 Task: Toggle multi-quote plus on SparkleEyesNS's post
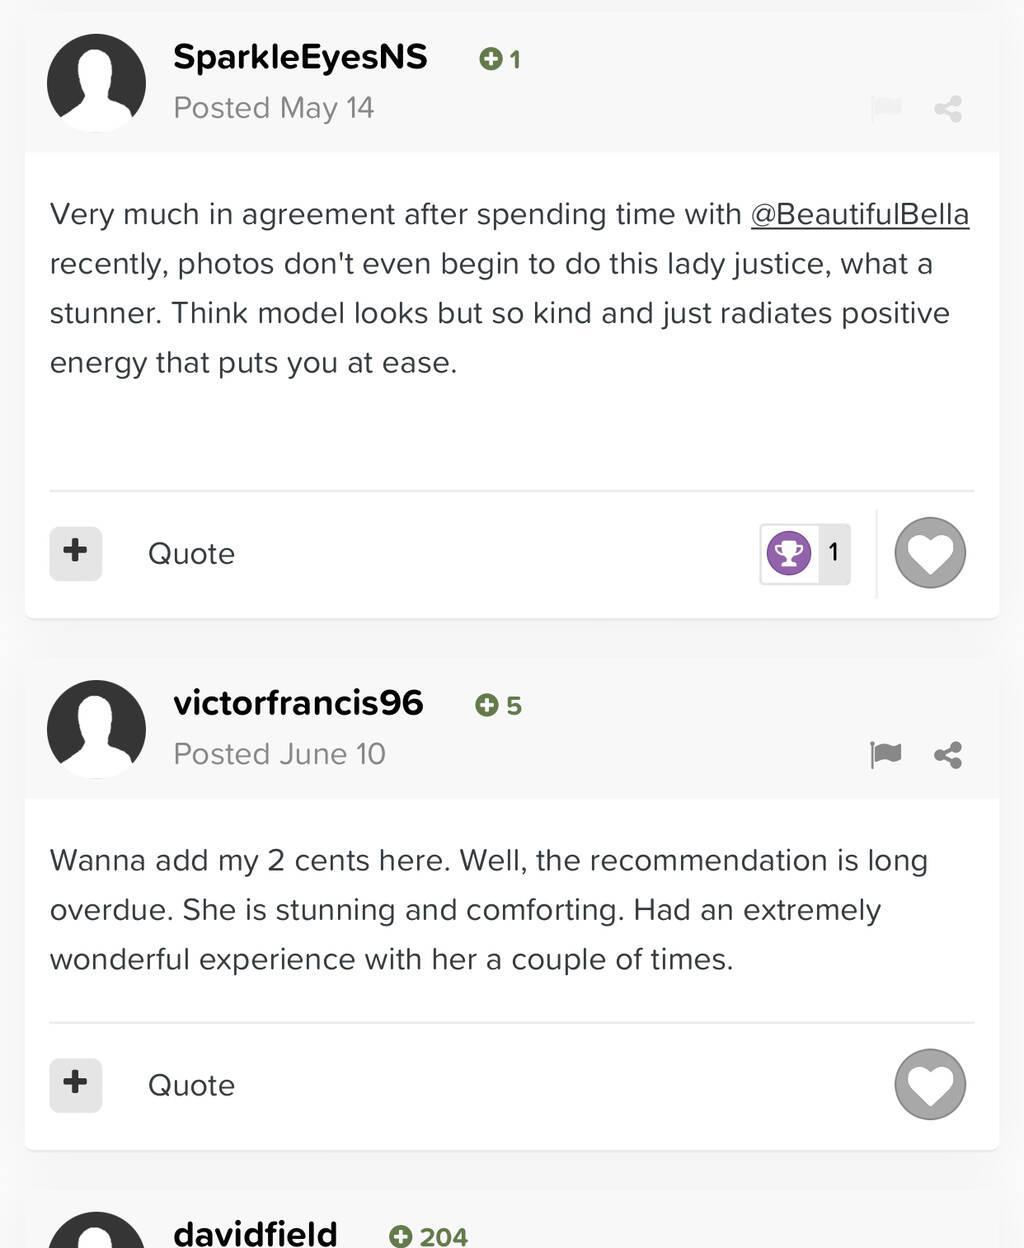pyautogui.click(x=76, y=553)
